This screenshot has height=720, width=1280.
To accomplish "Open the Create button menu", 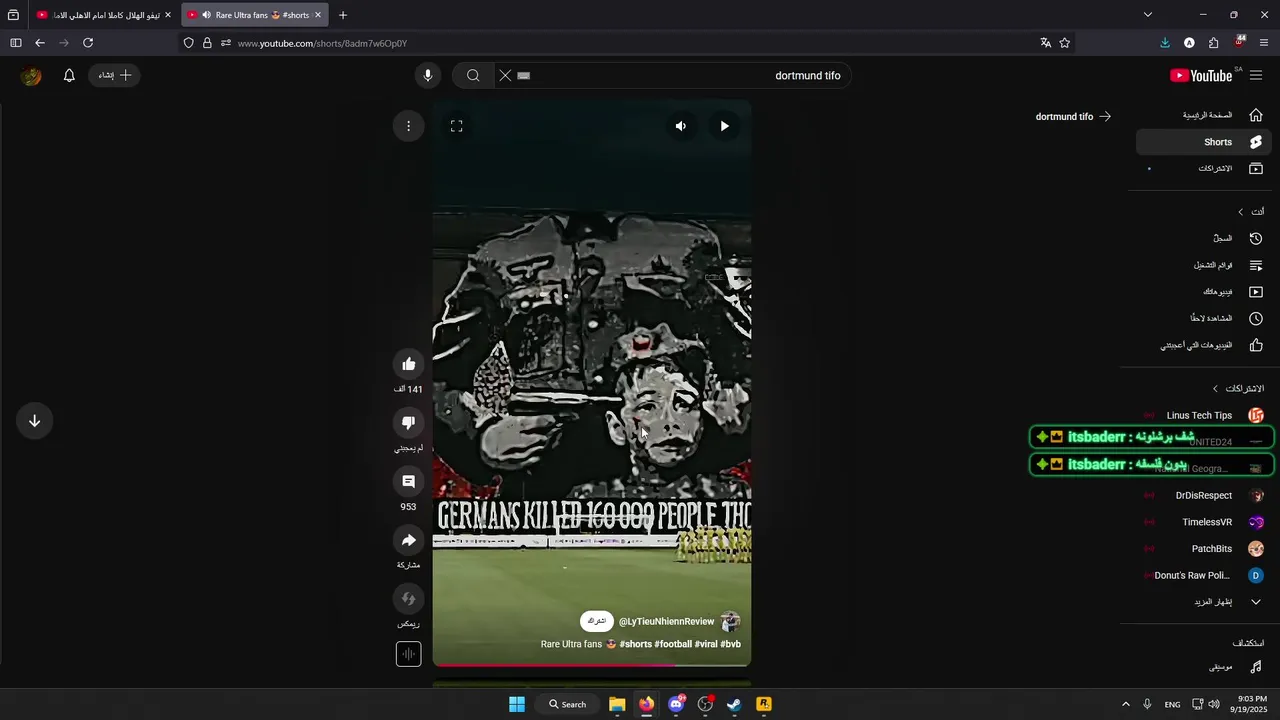I will [x=115, y=75].
